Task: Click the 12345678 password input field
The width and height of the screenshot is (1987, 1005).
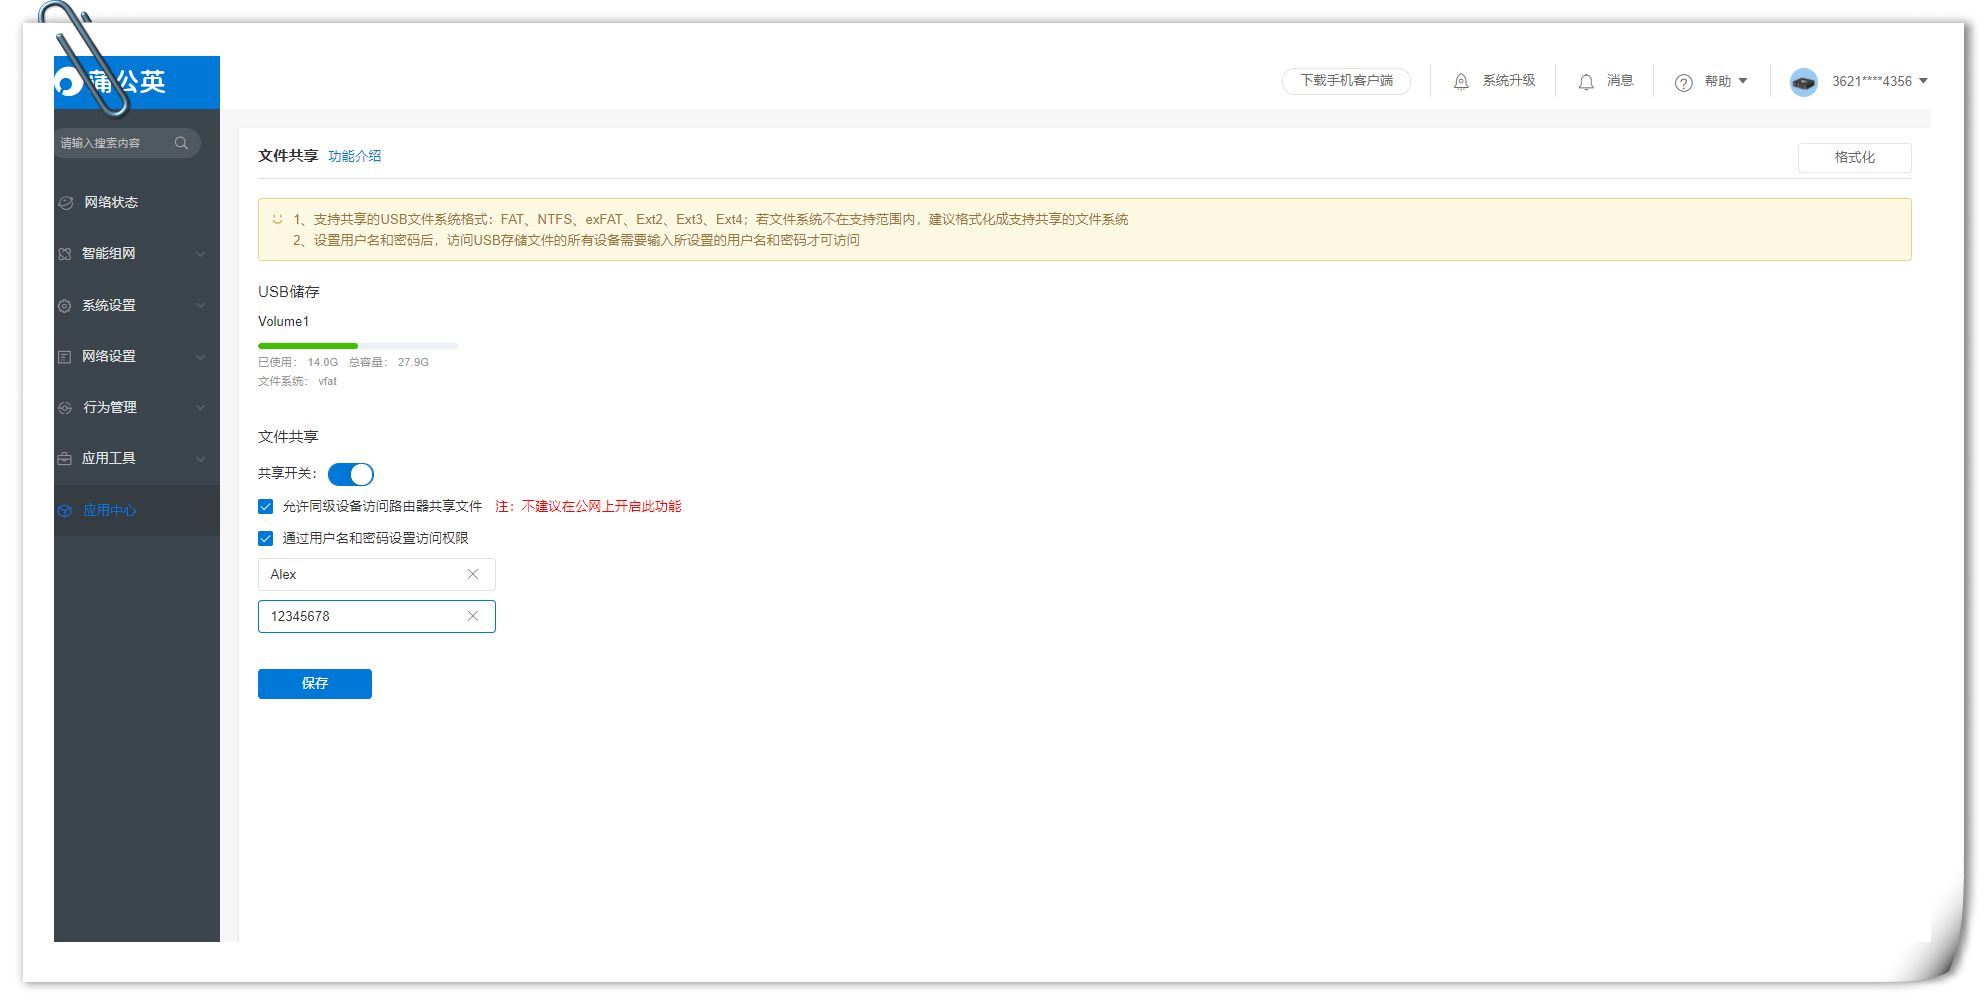Action: coord(376,616)
